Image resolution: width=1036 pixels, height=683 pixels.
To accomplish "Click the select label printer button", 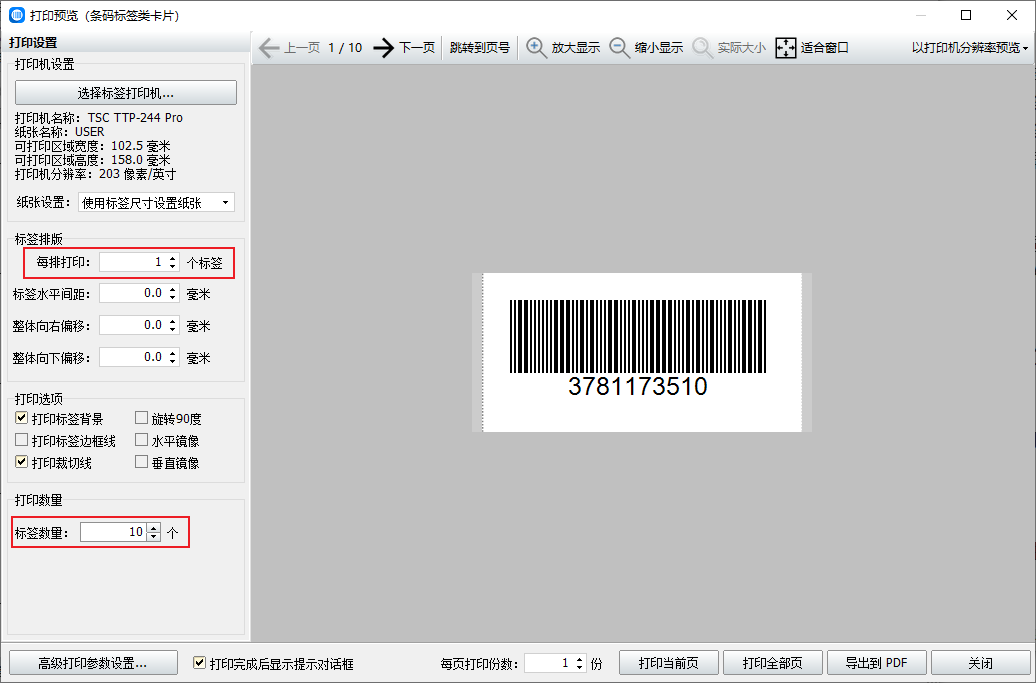I will point(126,92).
